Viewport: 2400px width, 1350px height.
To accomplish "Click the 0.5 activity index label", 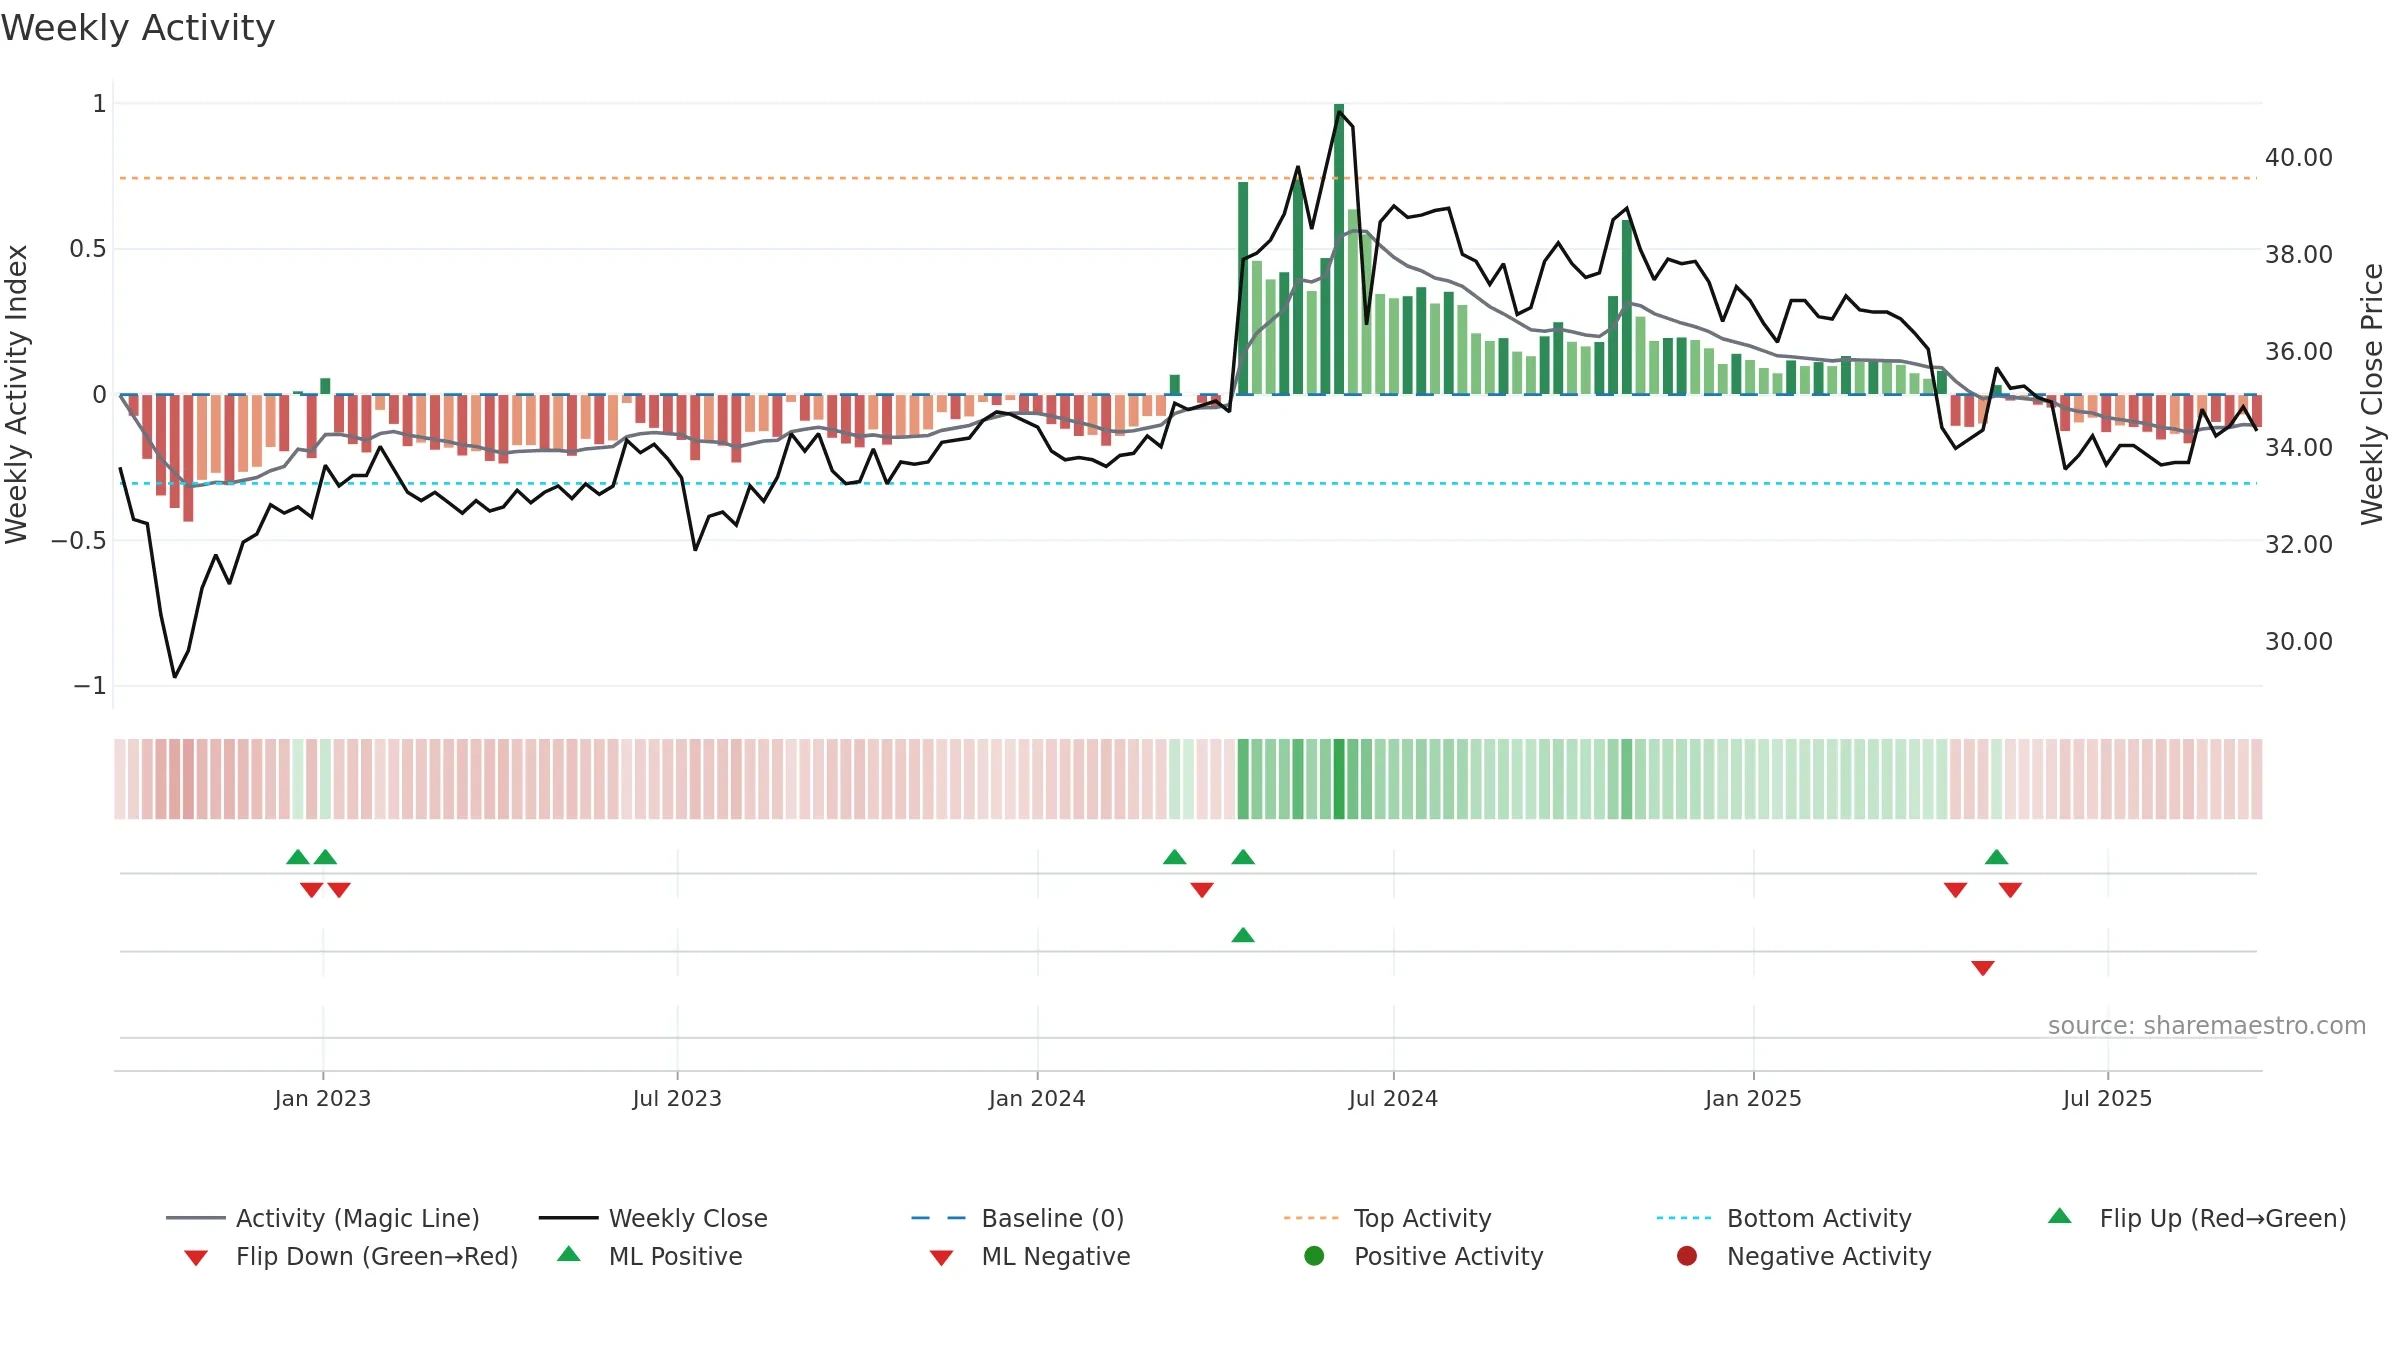I will click(88, 248).
